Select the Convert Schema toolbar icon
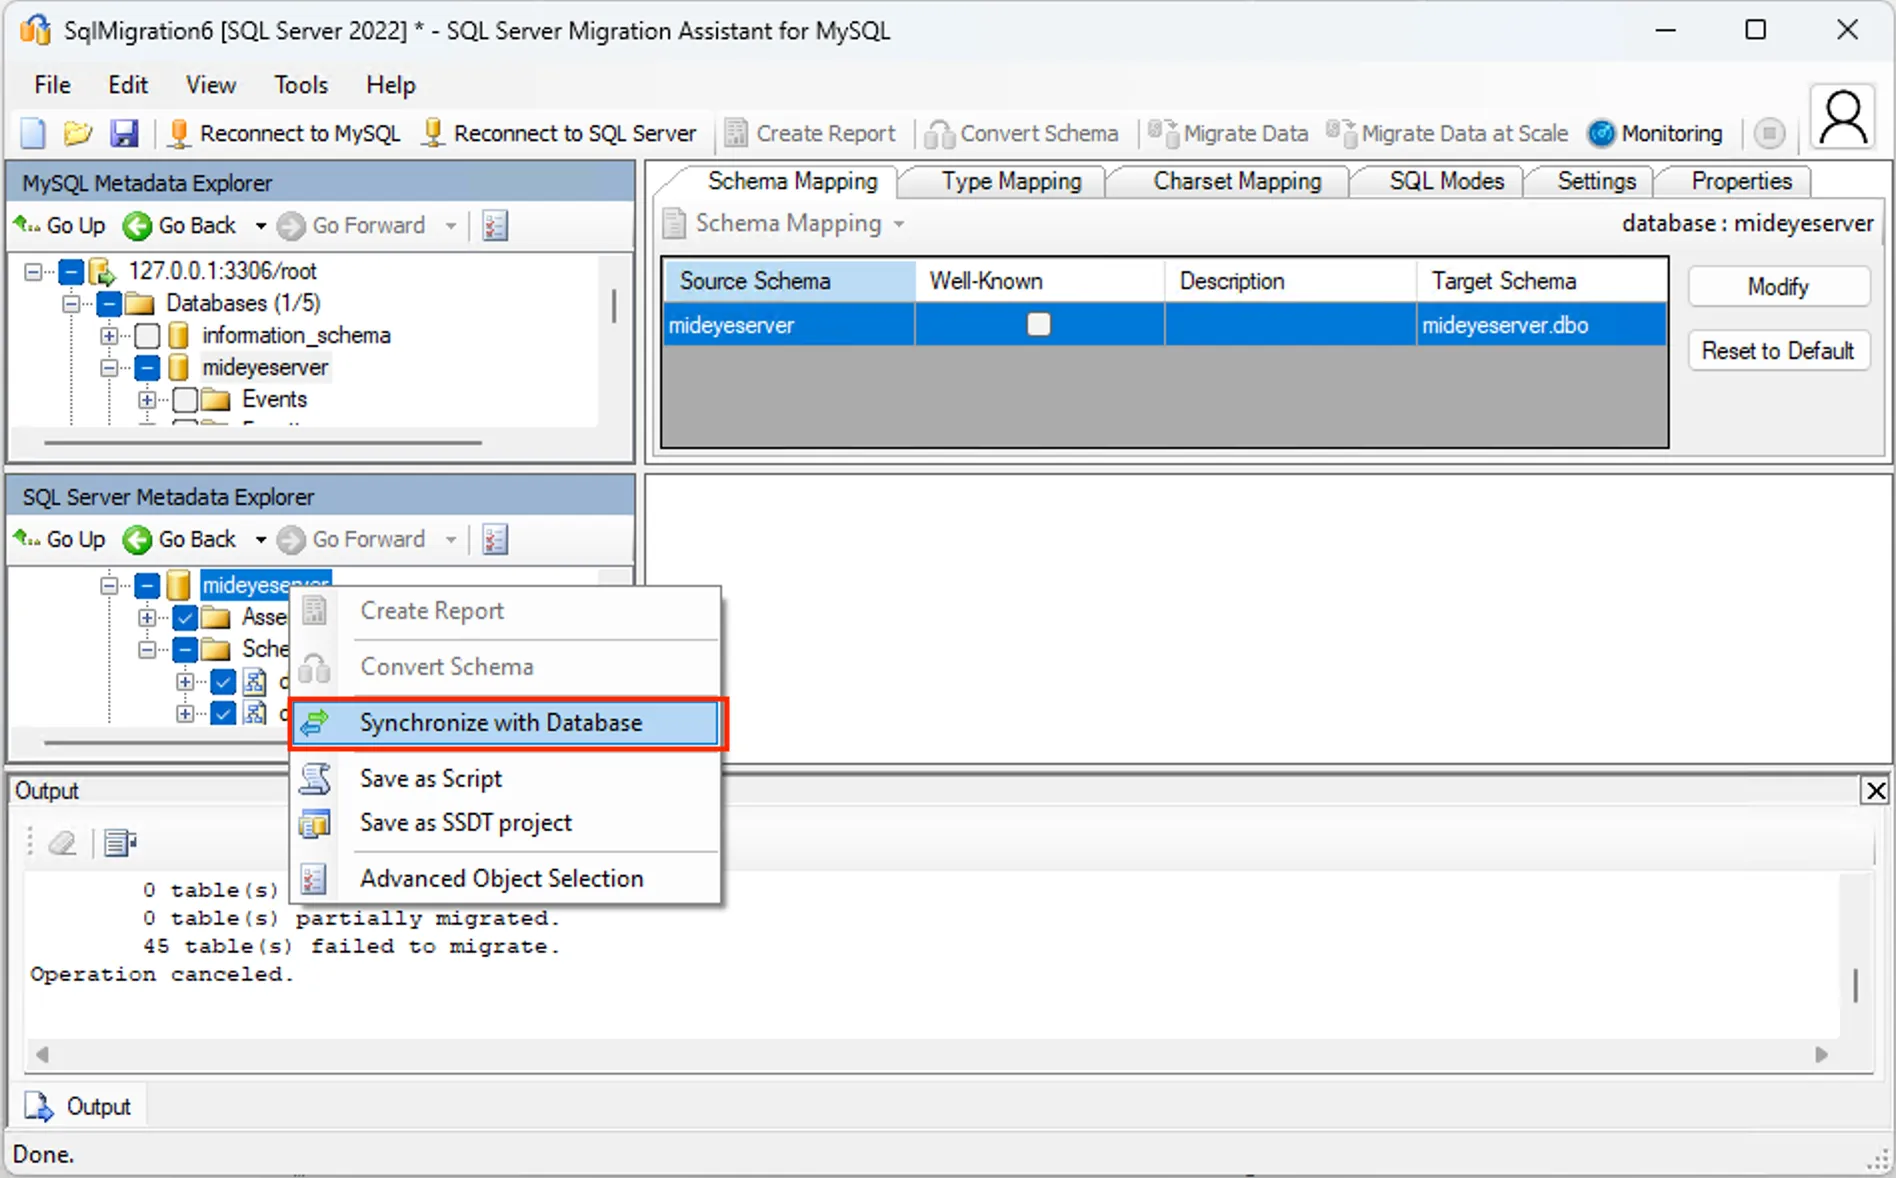Screen dimensions: 1896x1178 point(938,133)
